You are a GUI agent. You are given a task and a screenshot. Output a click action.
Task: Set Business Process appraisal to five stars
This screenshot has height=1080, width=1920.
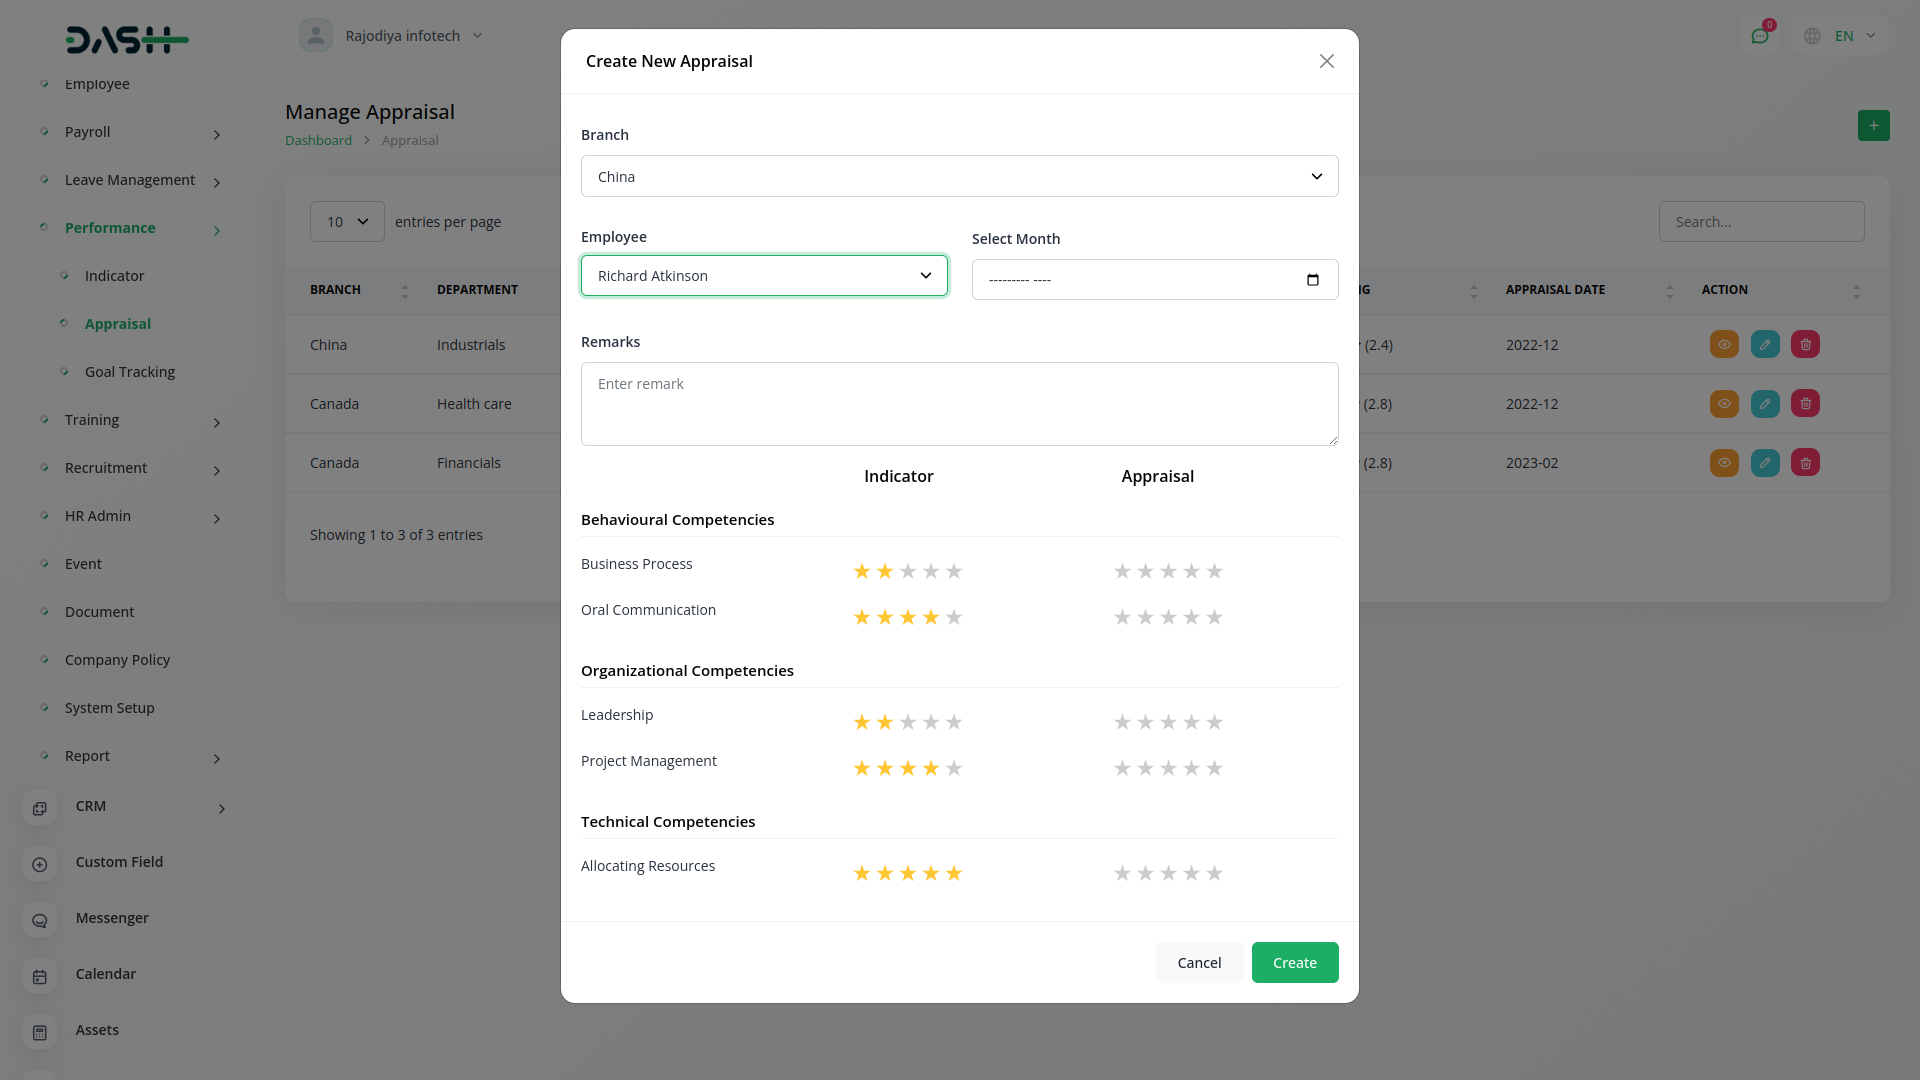[x=1214, y=571]
